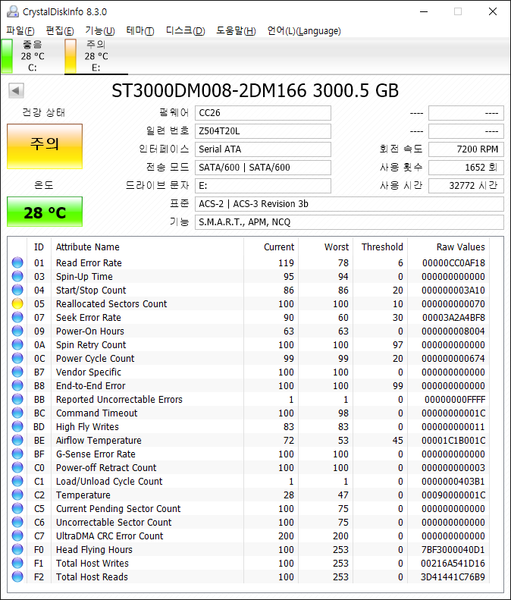This screenshot has height=600, width=511.
Task: Click the SATA/600 transfer mode field
Action: pos(263,168)
